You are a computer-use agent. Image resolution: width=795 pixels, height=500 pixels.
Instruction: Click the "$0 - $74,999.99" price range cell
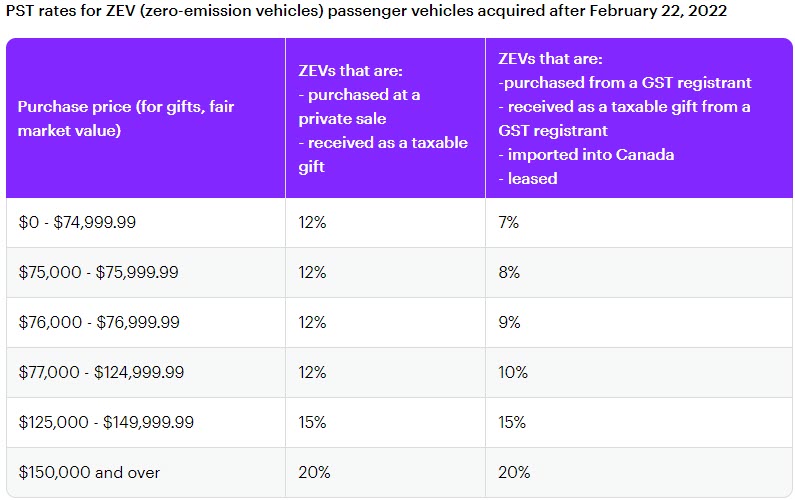[x=77, y=223]
